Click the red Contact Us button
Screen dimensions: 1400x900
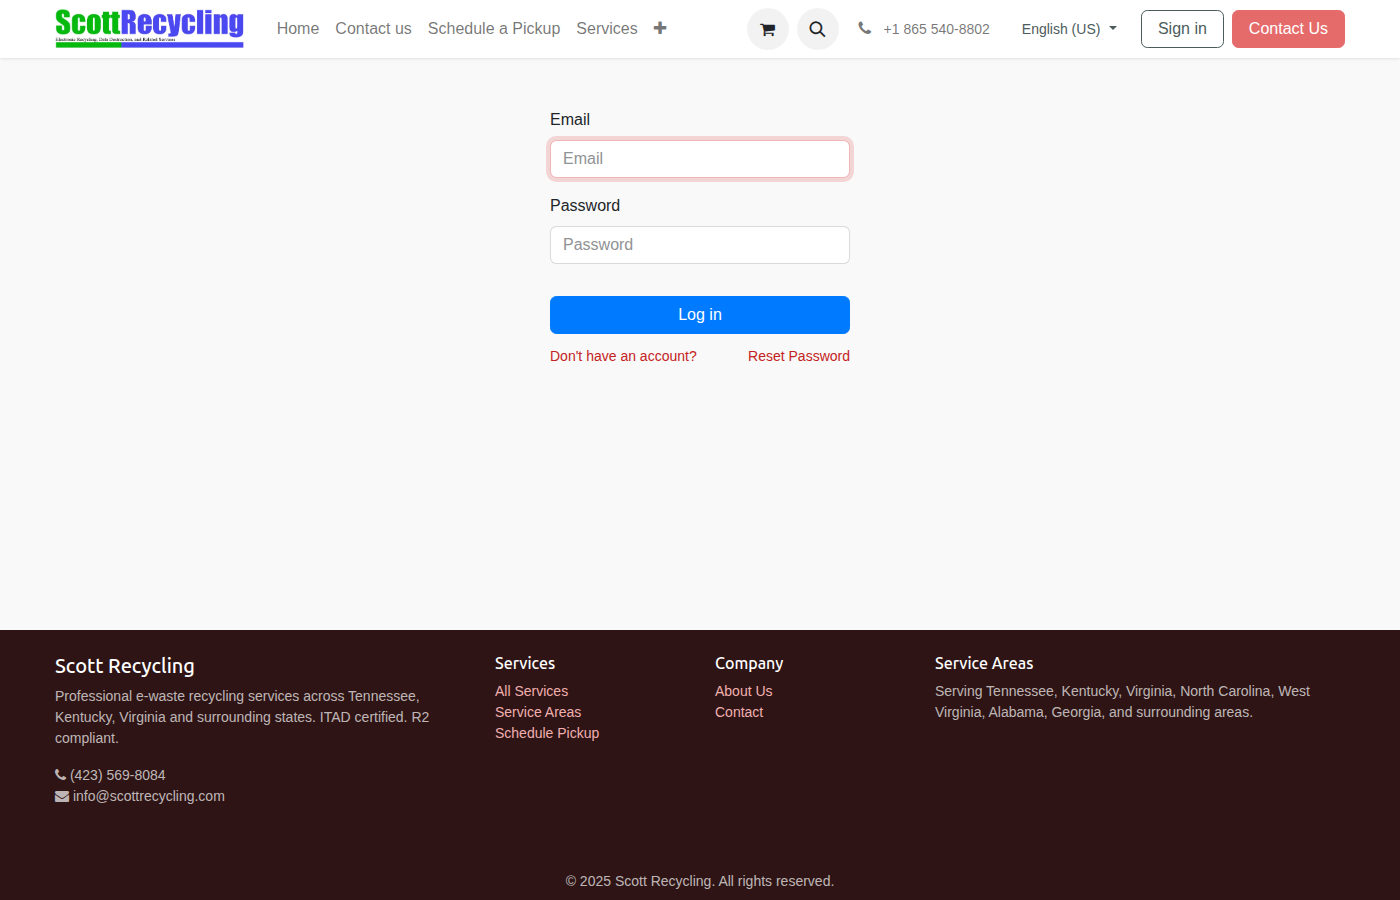pos(1288,29)
